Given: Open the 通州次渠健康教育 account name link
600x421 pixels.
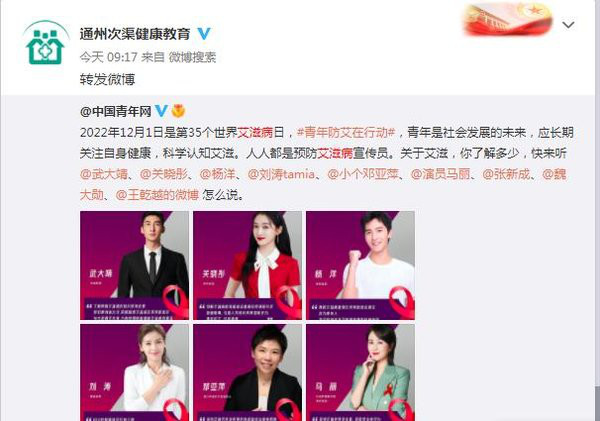Looking at the screenshot, I should pos(135,34).
